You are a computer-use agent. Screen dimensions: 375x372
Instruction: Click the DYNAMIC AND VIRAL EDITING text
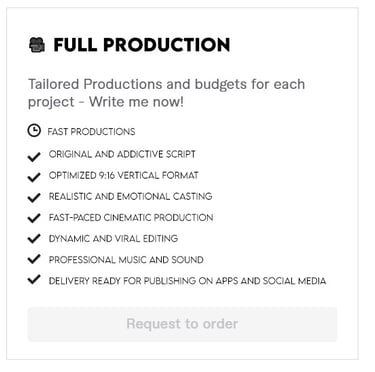[113, 239]
